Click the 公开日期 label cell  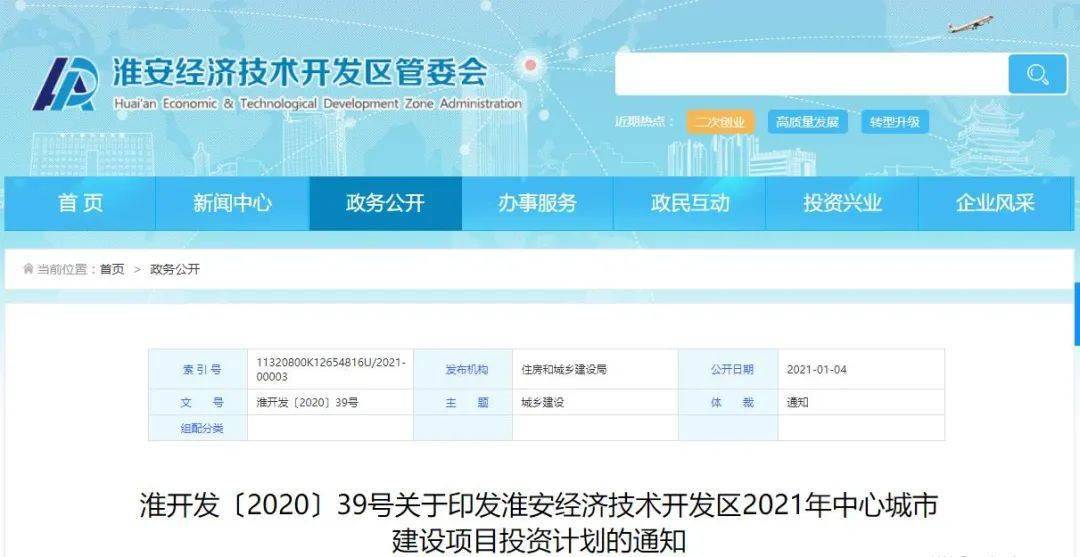[728, 370]
